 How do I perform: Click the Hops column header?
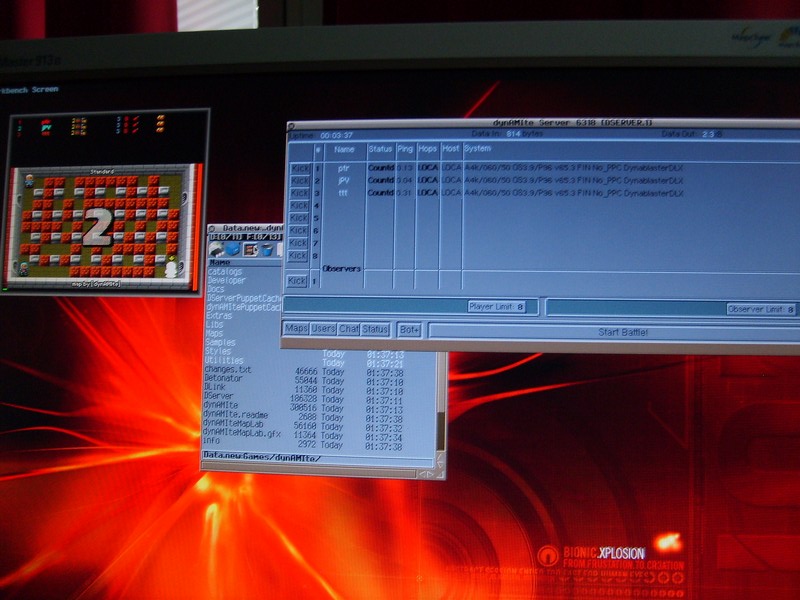[428, 149]
